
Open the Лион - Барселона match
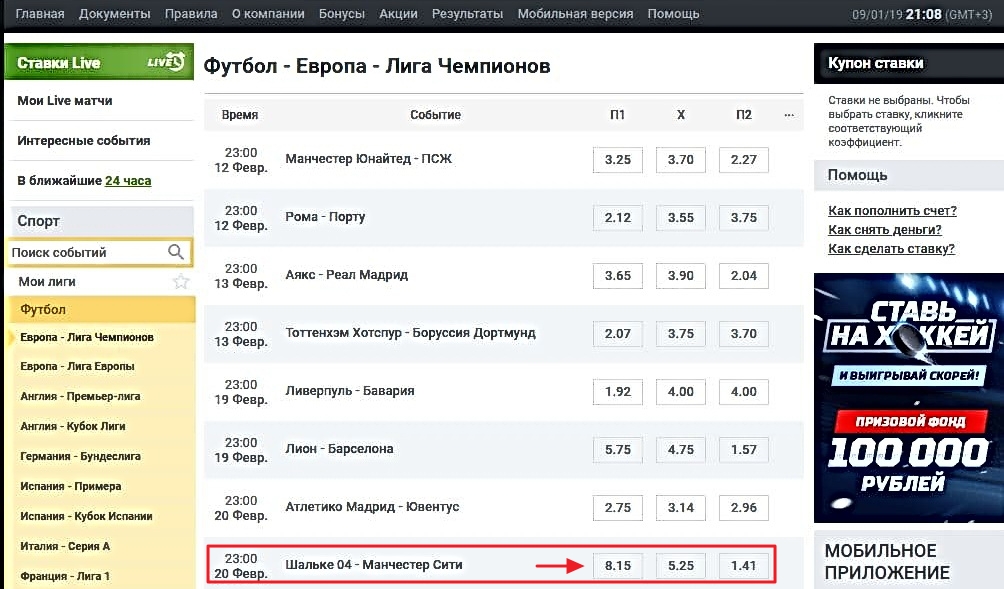(x=339, y=449)
